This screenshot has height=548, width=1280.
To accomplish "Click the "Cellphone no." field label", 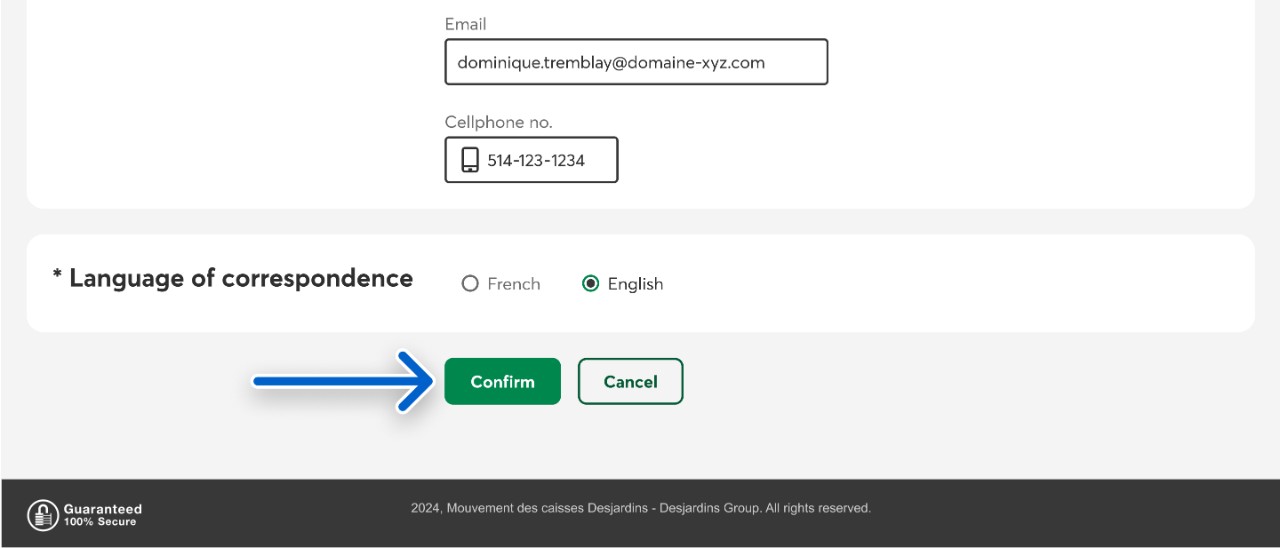I will tap(498, 122).
